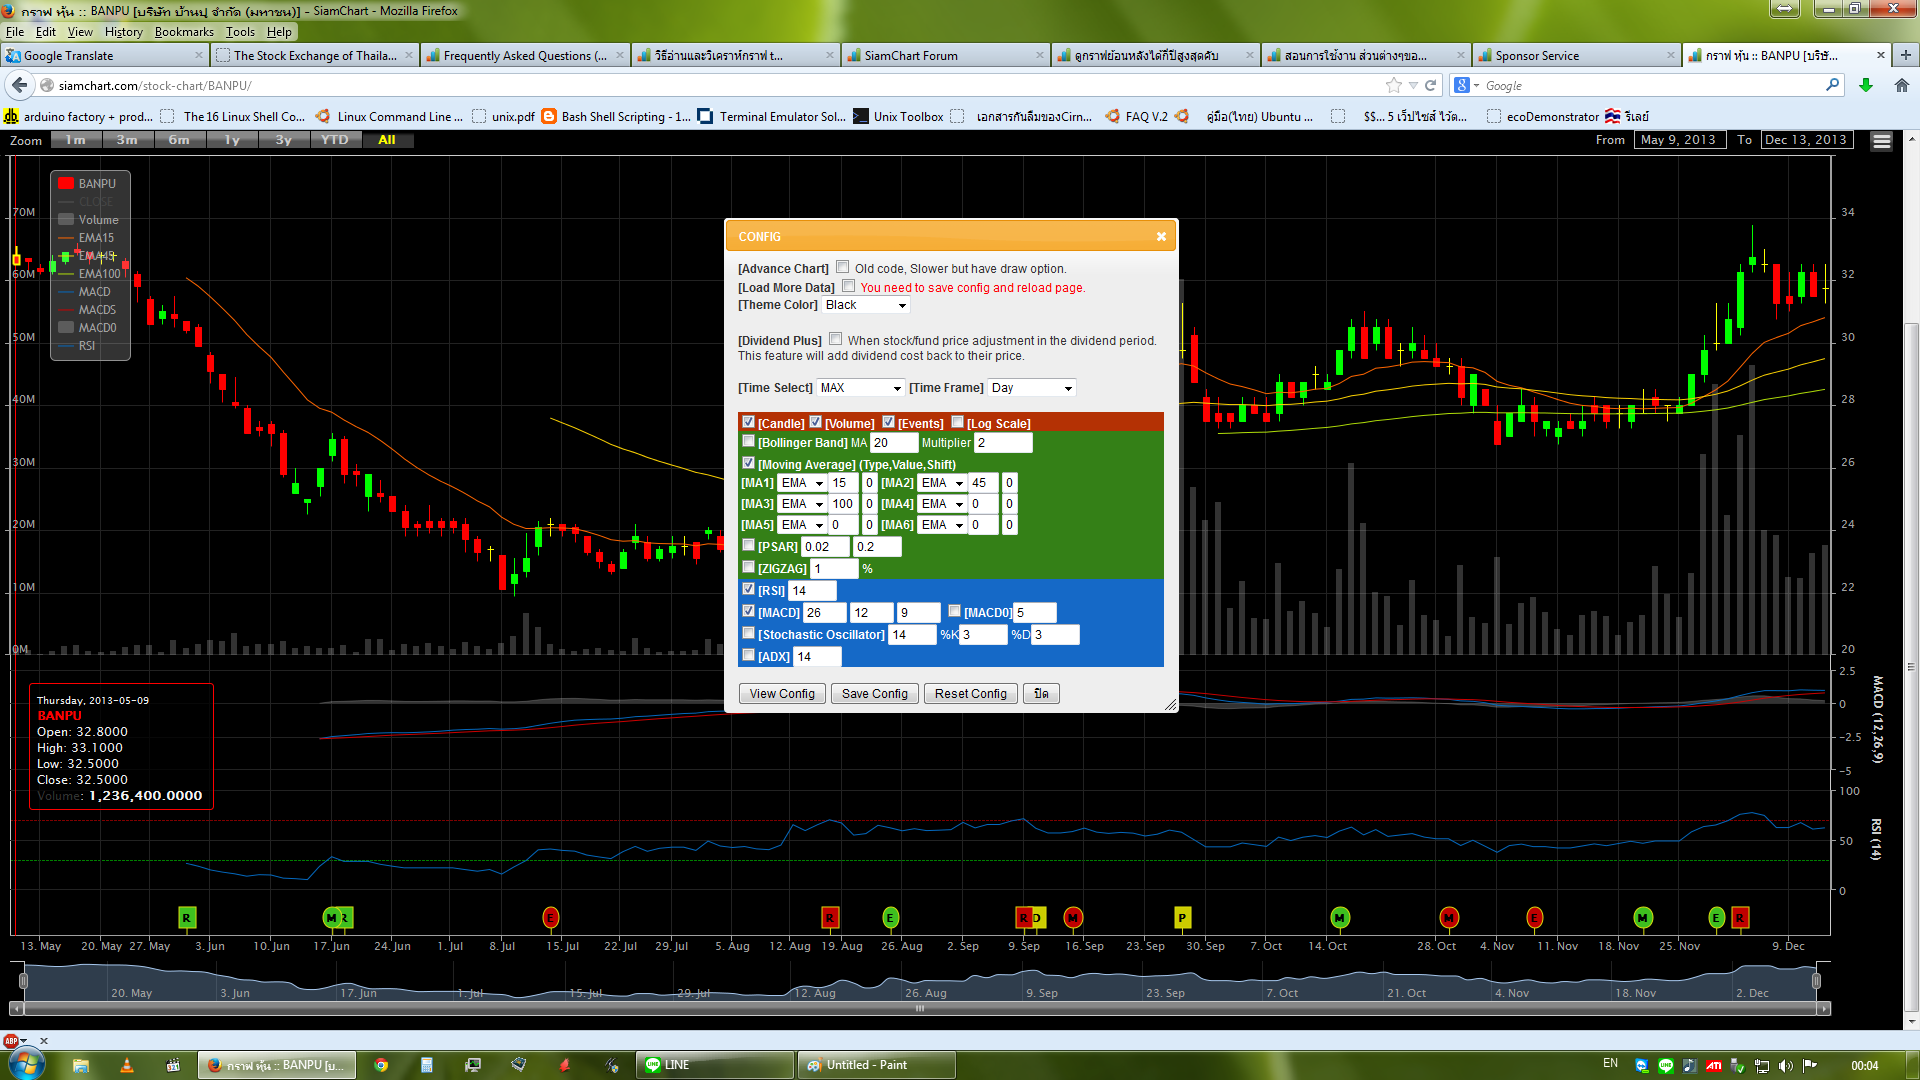Click the green R event marker near 3 Jun
The image size is (1920, 1080).
[186, 917]
